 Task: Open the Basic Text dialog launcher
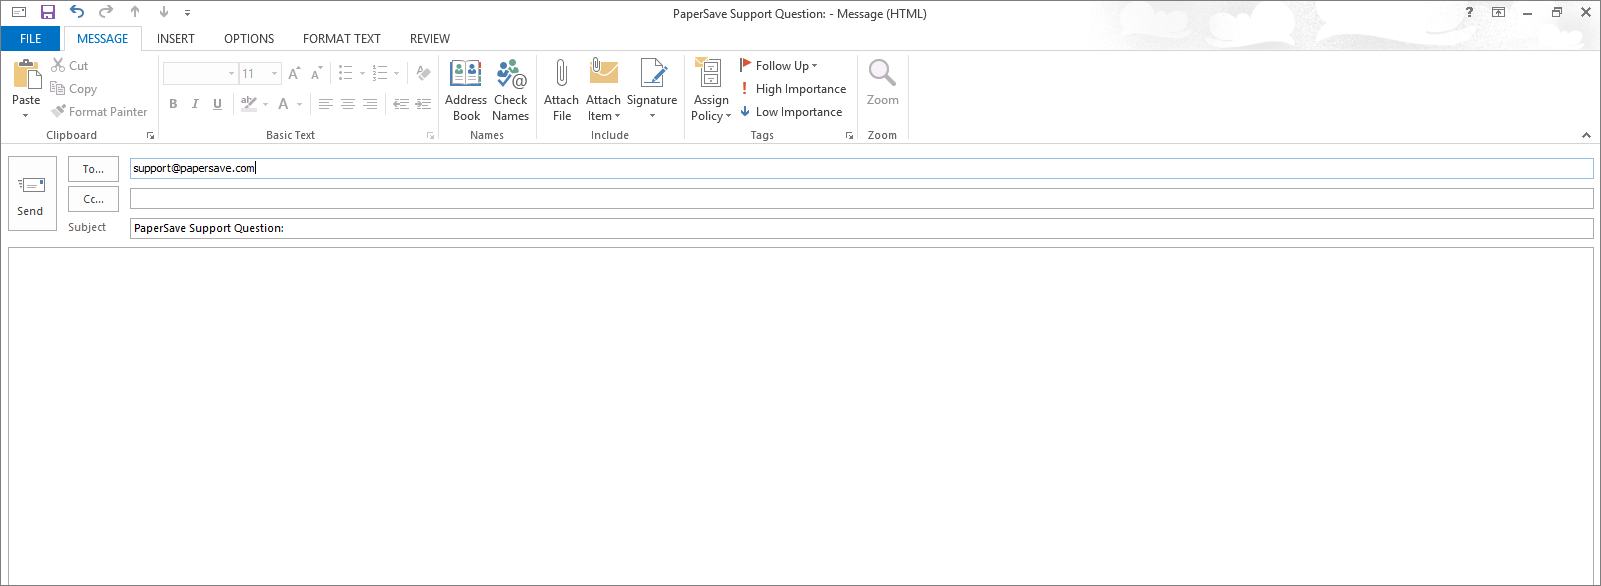(x=431, y=135)
